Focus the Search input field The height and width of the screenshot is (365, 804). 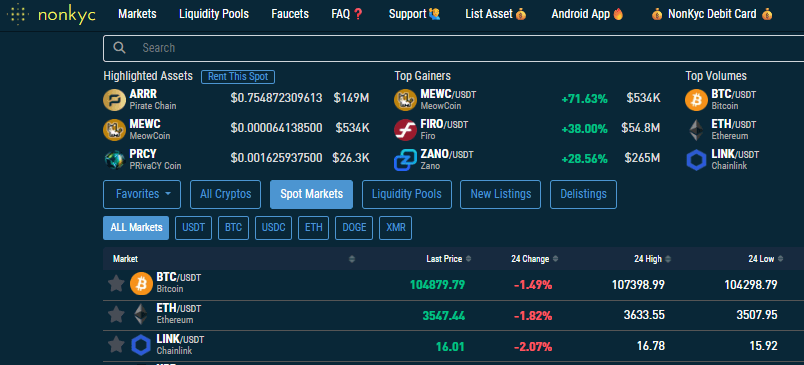click(453, 48)
